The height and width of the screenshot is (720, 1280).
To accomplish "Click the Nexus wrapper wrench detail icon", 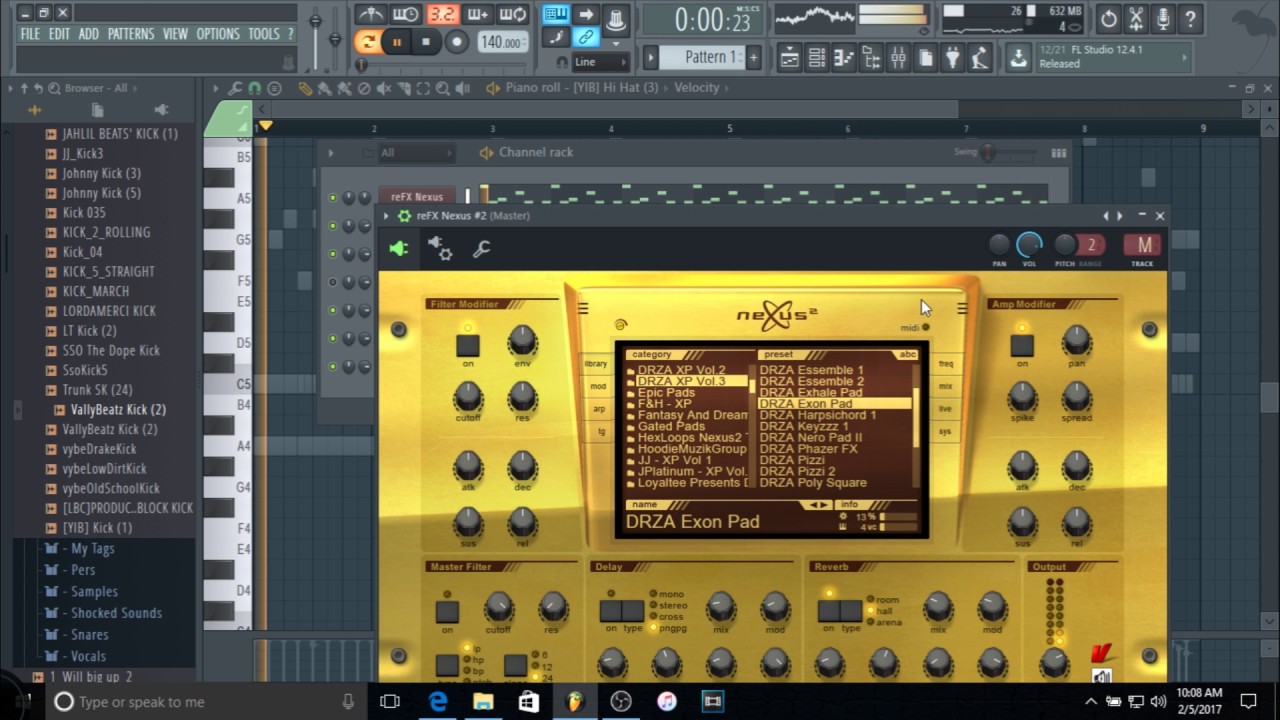I will pos(481,249).
